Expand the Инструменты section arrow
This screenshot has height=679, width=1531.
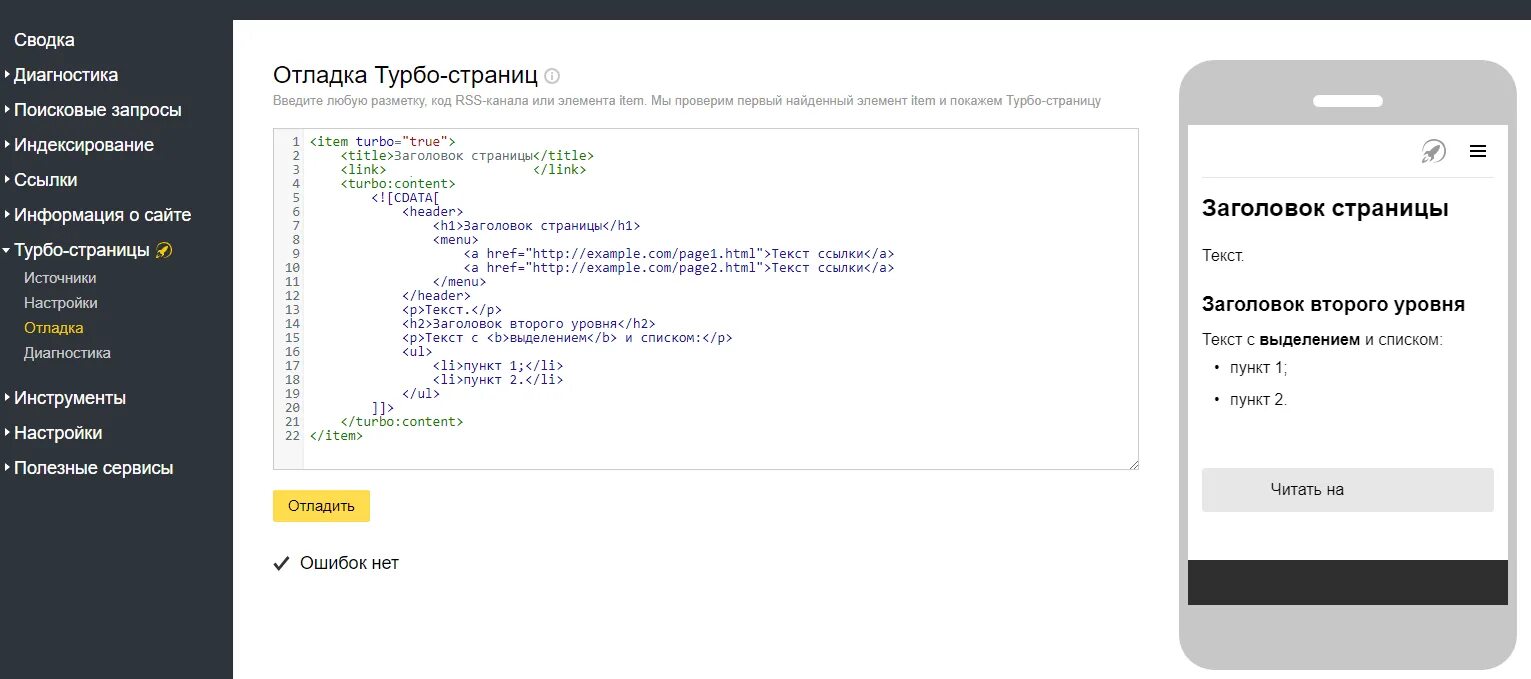click(x=7, y=398)
